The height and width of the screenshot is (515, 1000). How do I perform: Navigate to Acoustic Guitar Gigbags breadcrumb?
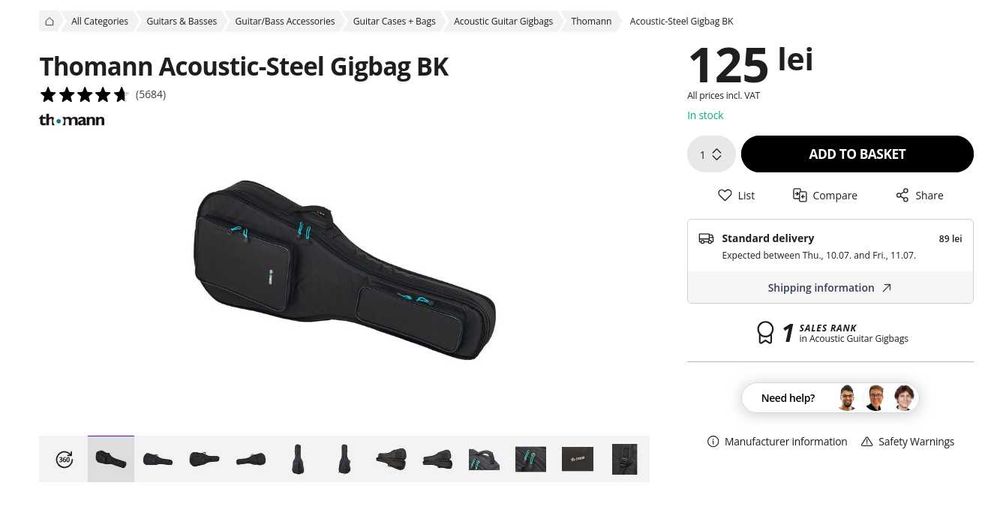pos(503,21)
